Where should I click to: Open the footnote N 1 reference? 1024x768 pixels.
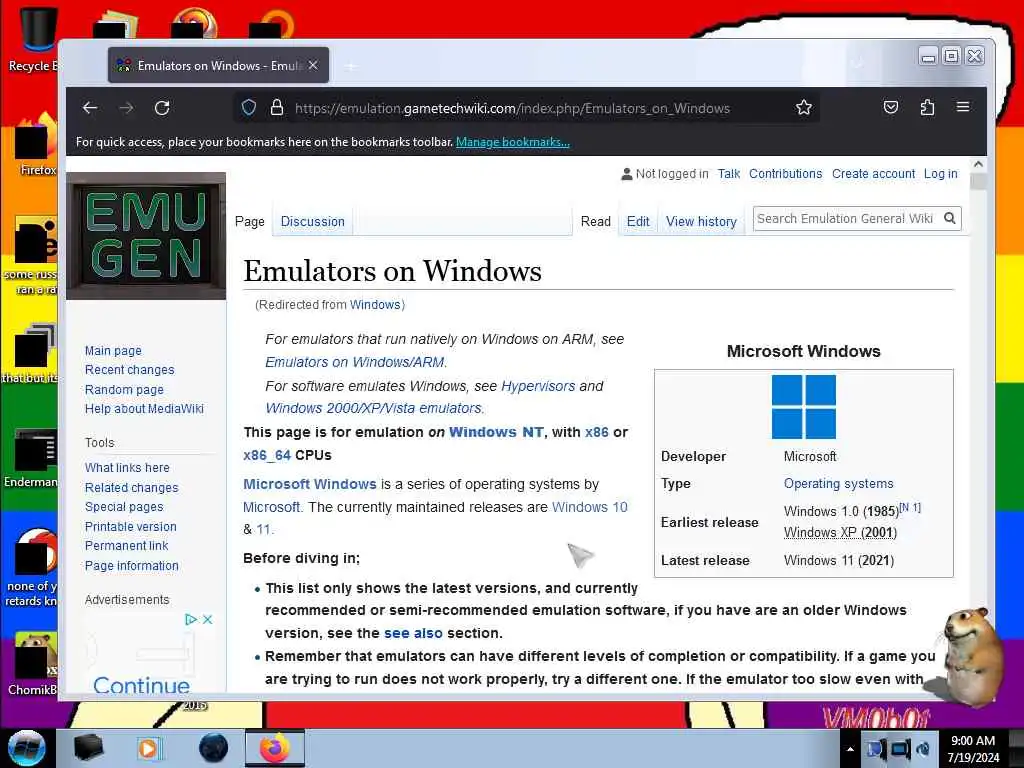(910, 507)
